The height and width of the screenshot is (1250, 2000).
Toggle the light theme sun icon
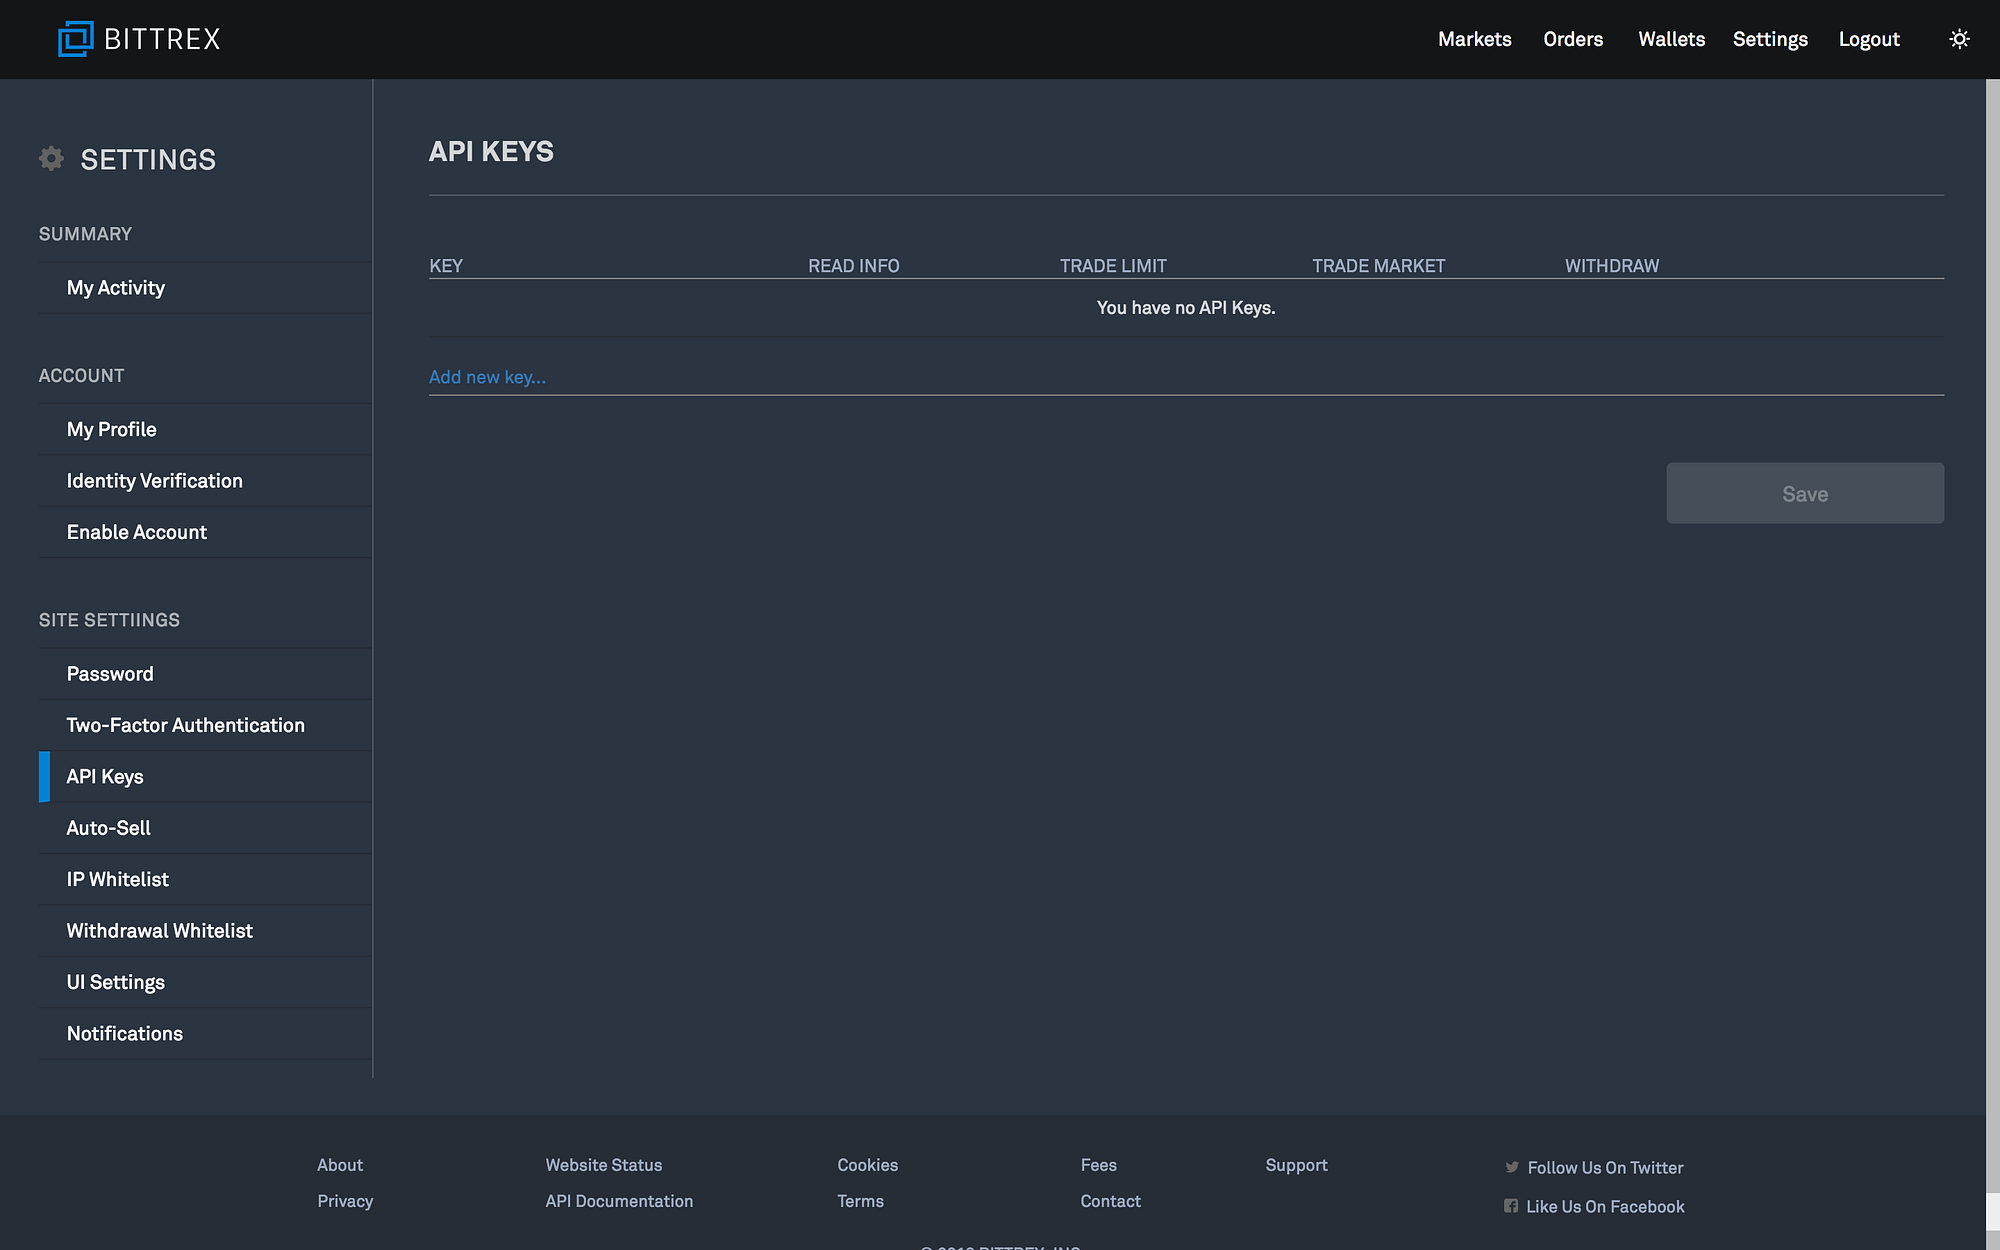point(1959,39)
